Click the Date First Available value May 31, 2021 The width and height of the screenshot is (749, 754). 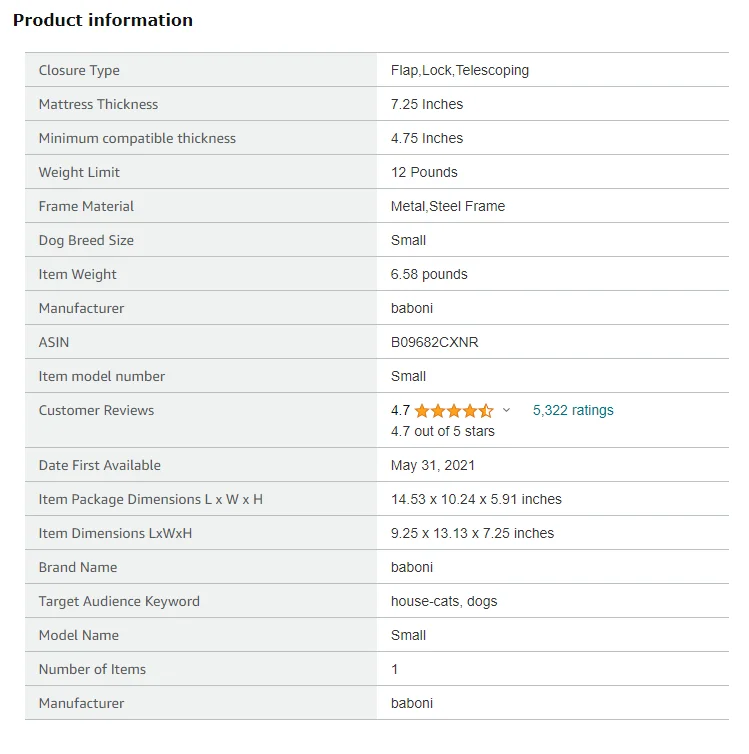[433, 465]
